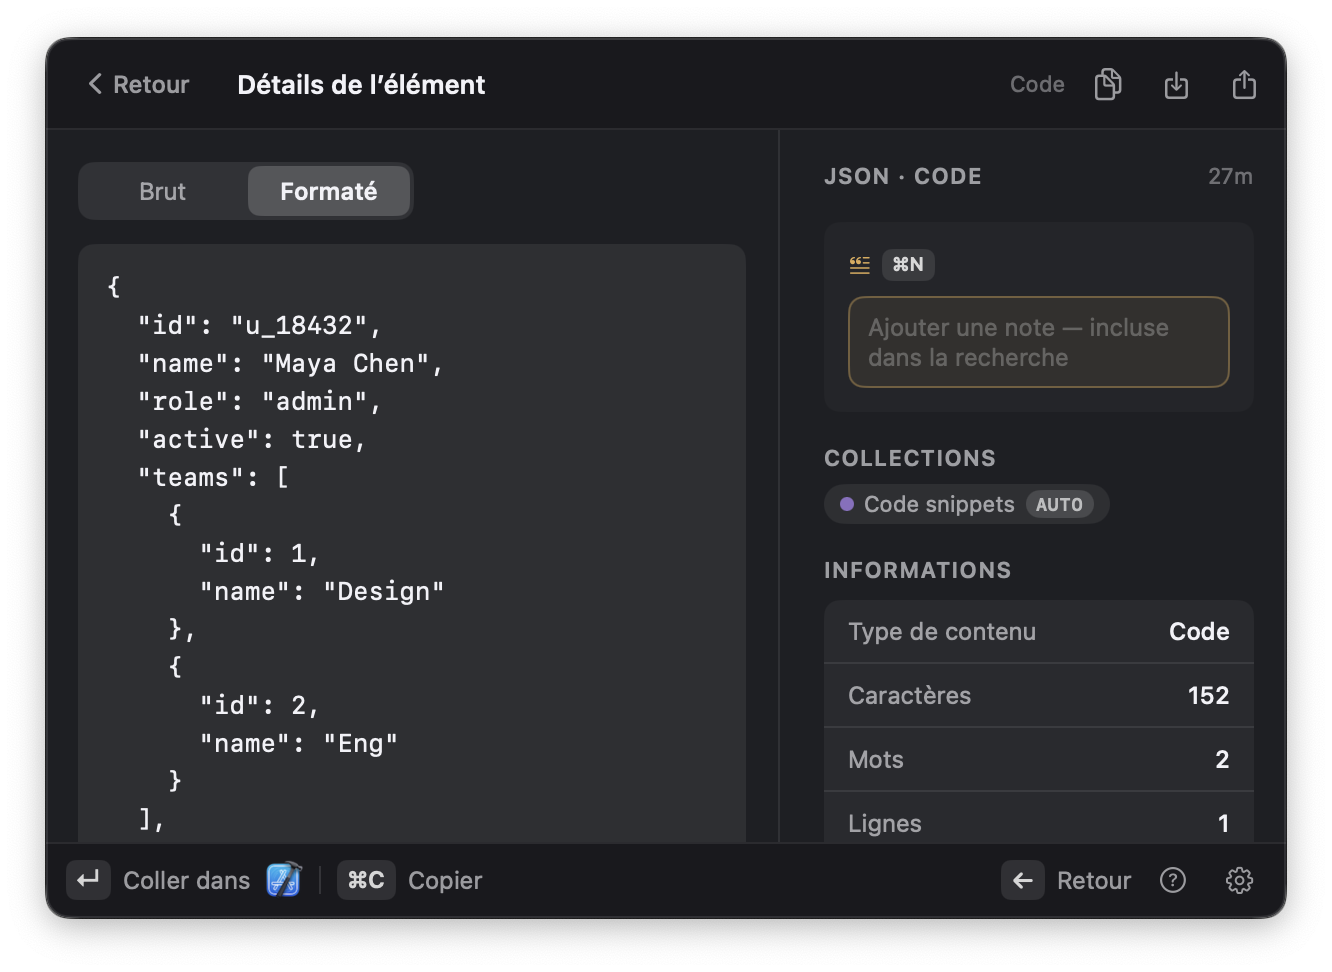1332x972 pixels.
Task: Click the "teams": [ line
Action: tap(214, 477)
